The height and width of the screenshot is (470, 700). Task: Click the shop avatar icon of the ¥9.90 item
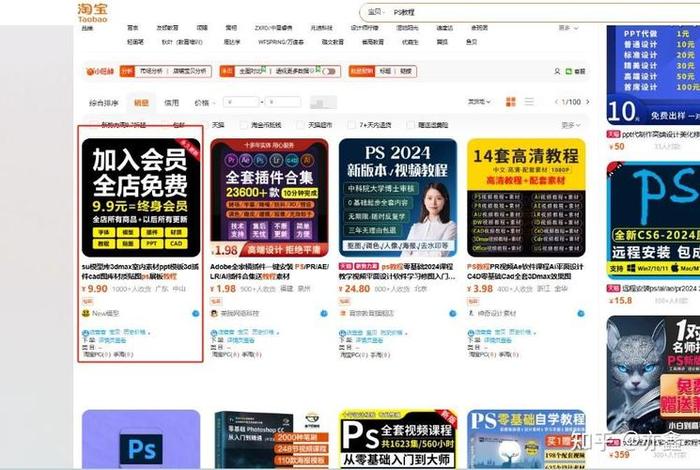[x=86, y=313]
